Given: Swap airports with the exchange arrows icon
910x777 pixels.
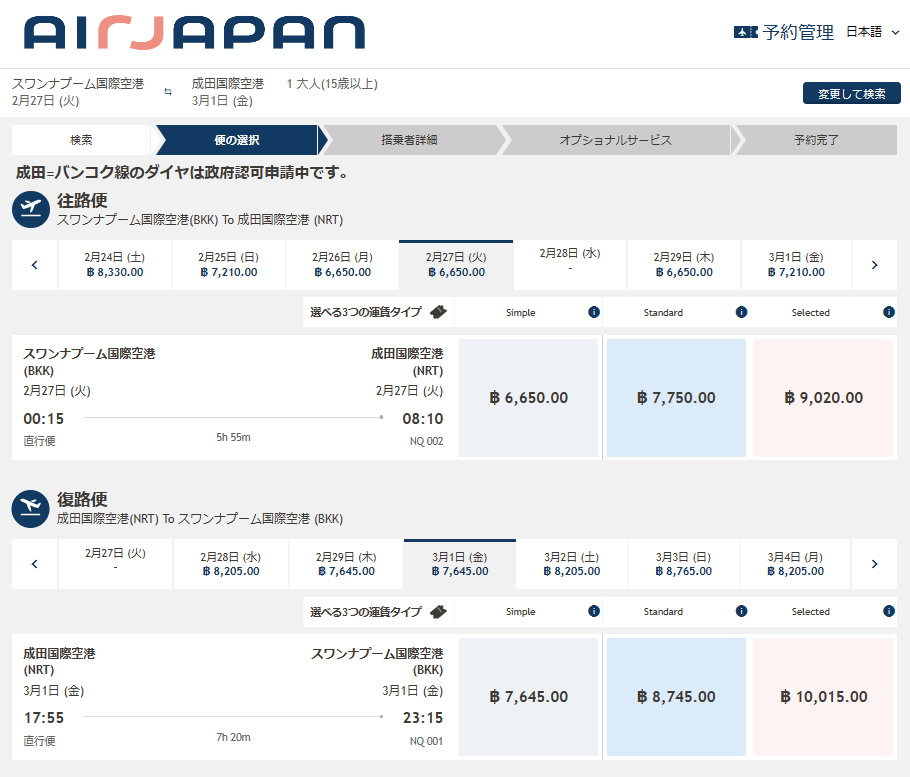Looking at the screenshot, I should click(x=168, y=92).
